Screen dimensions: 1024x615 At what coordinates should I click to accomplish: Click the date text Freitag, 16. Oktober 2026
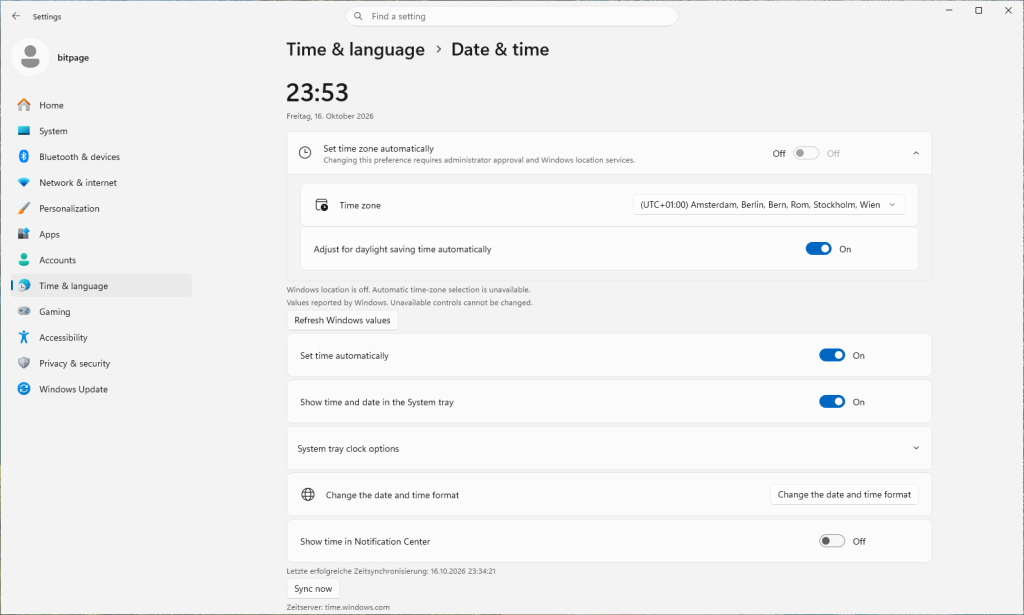click(x=330, y=116)
